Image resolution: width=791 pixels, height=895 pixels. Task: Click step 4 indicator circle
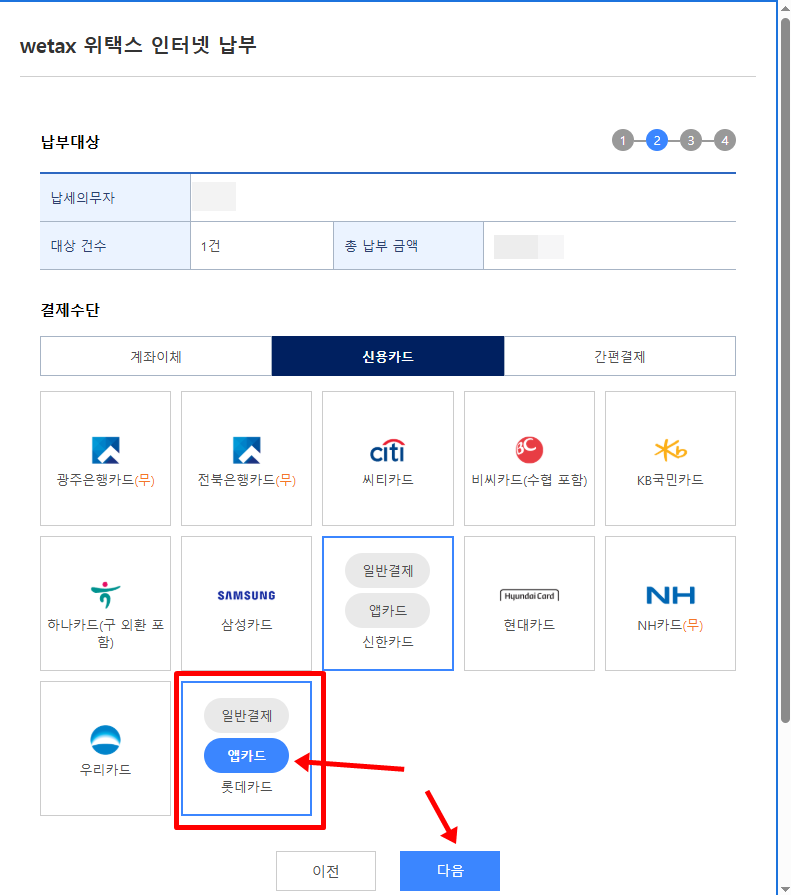(x=725, y=140)
